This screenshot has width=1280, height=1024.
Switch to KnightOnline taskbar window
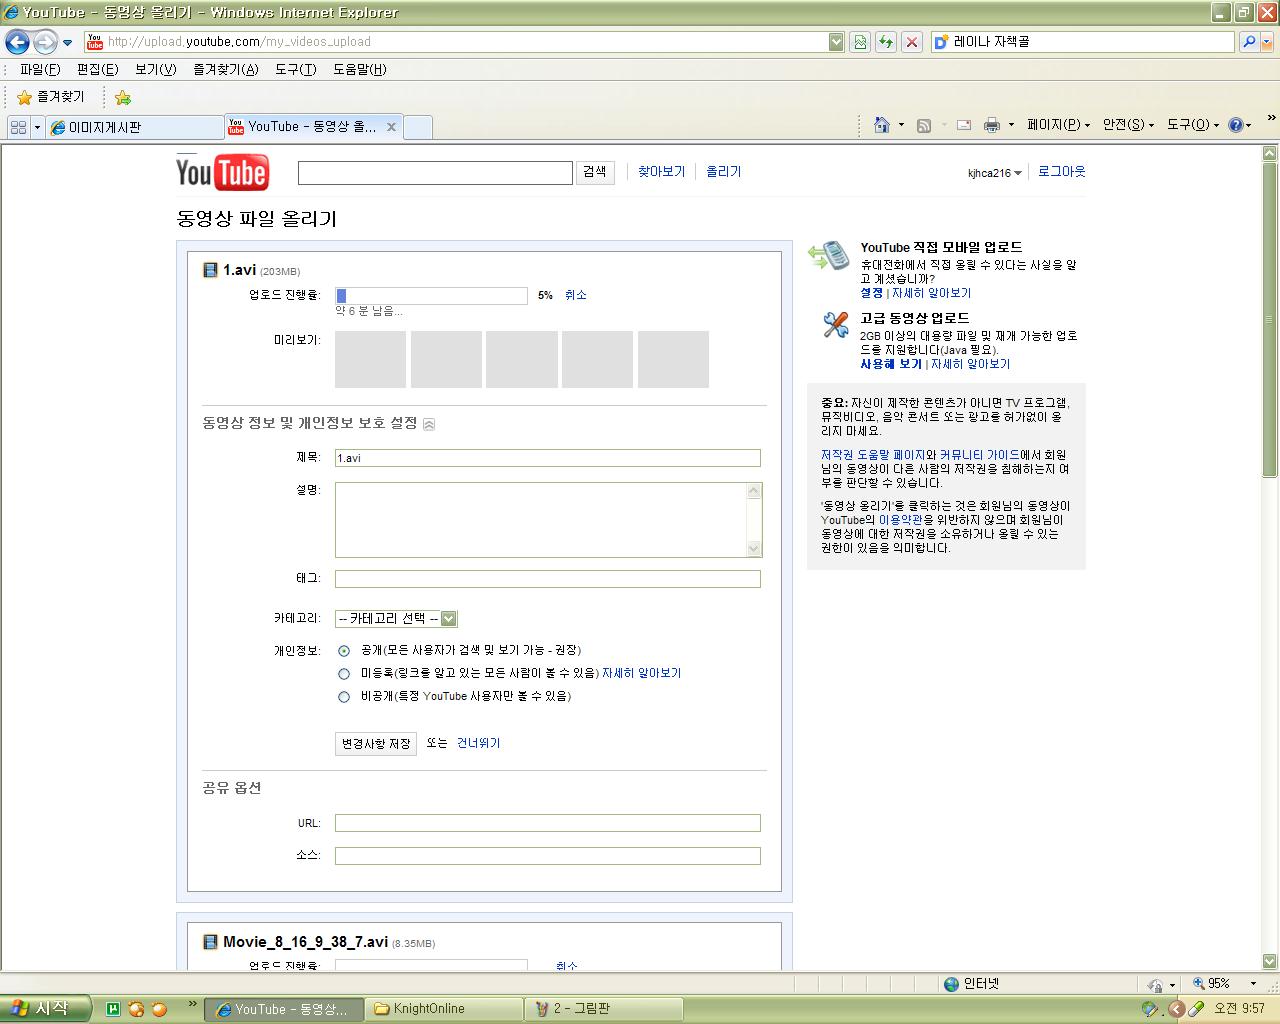pyautogui.click(x=444, y=1009)
